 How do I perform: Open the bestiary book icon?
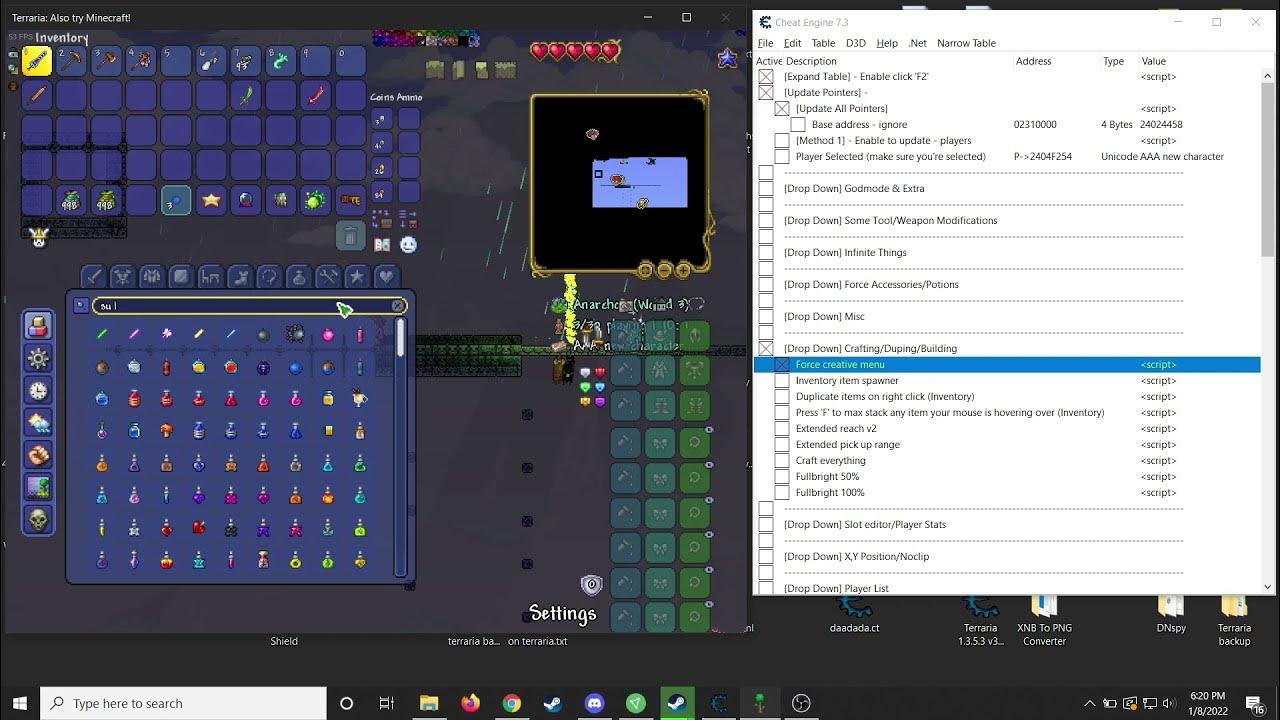pos(381,244)
